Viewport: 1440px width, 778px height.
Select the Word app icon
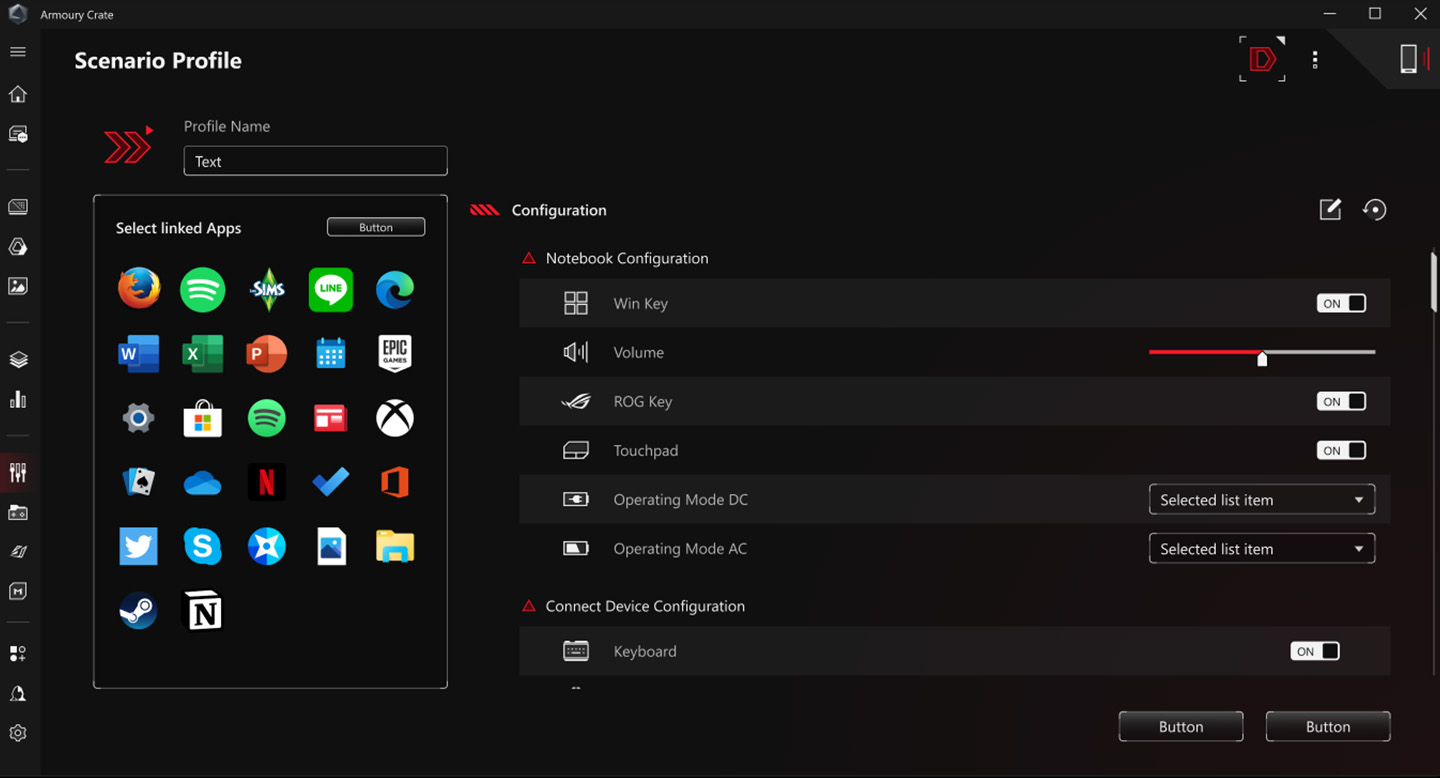click(138, 353)
